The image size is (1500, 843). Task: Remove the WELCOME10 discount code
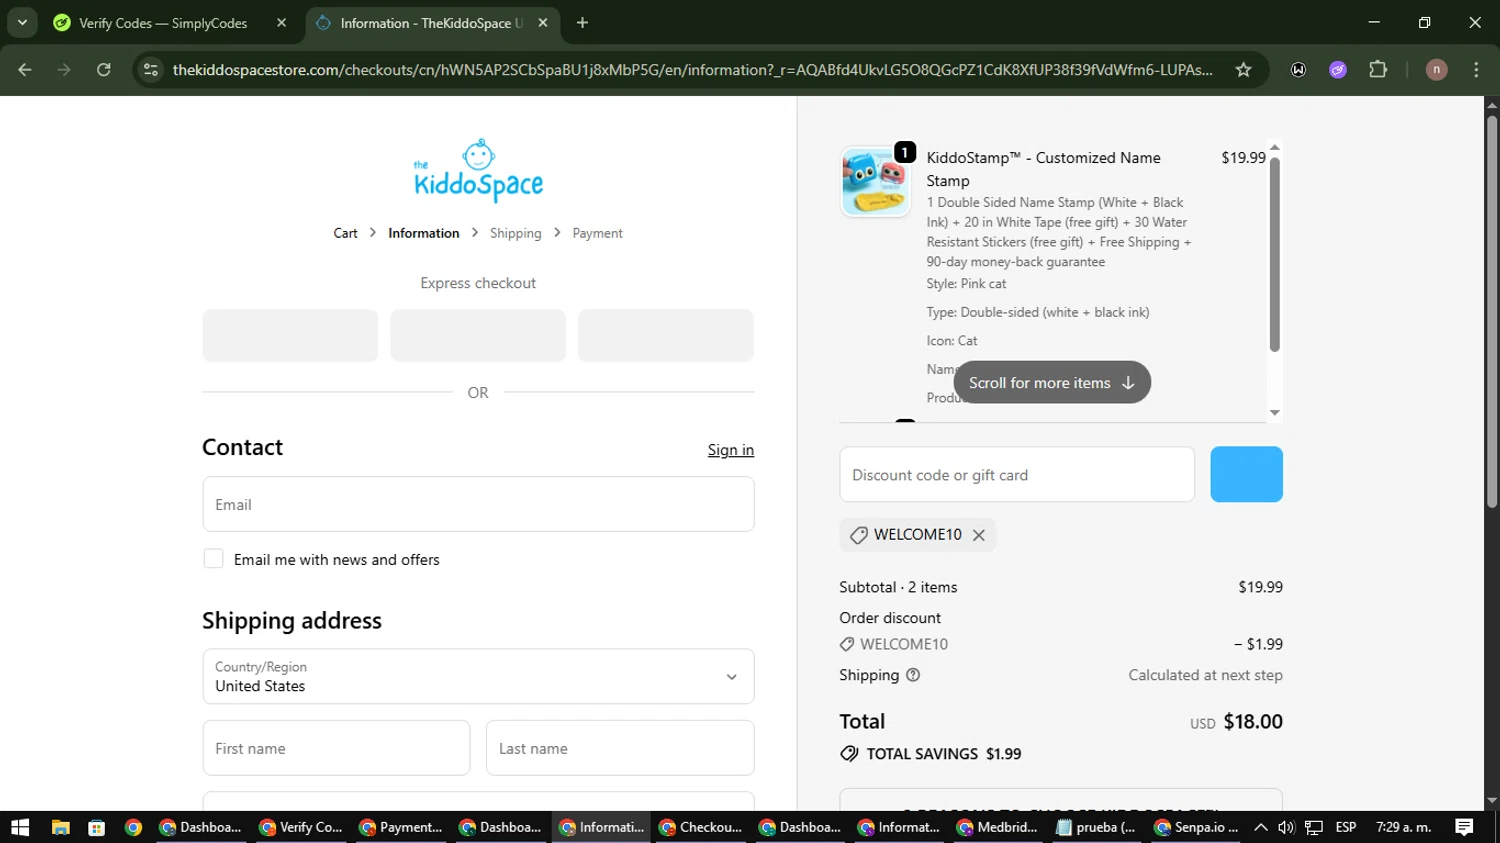(x=979, y=535)
